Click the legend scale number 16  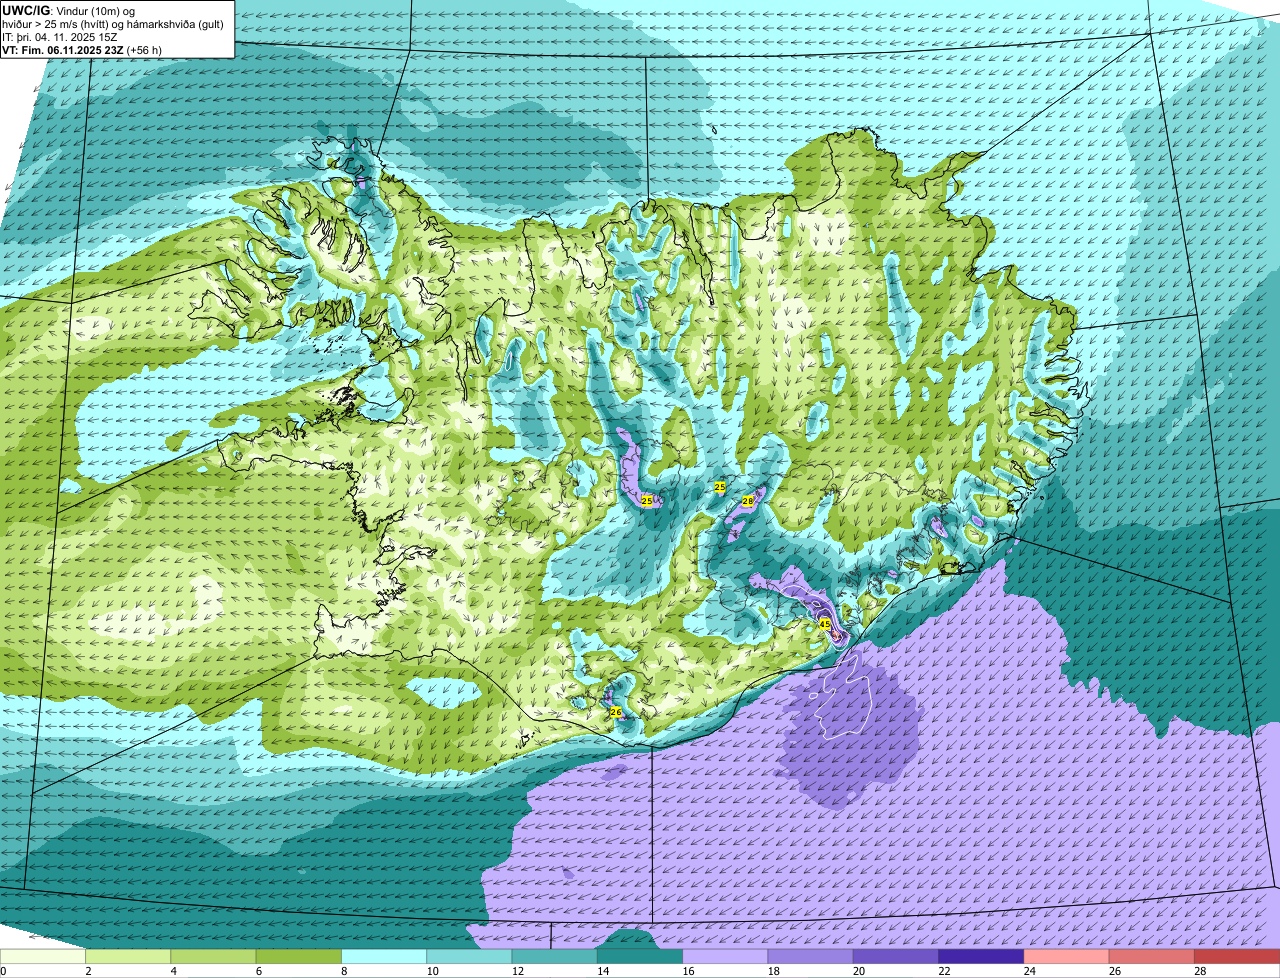coord(687,971)
